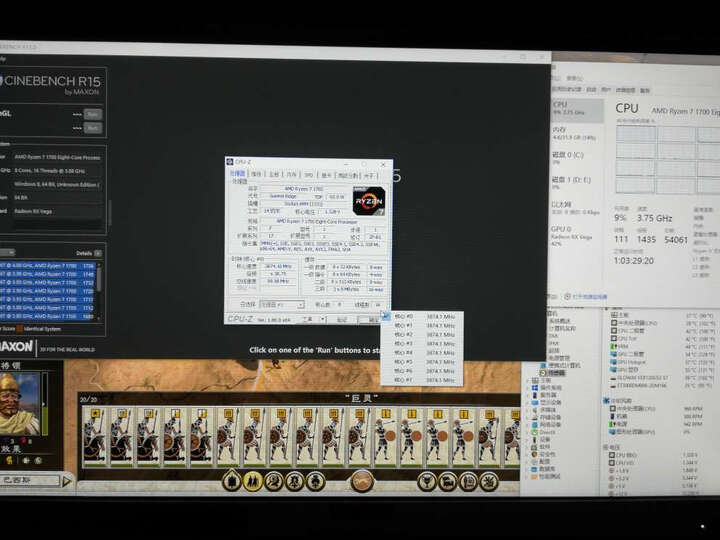The width and height of the screenshot is (720, 540).
Task: Open the 关于 tab in CPU-Z
Action: tap(369, 175)
